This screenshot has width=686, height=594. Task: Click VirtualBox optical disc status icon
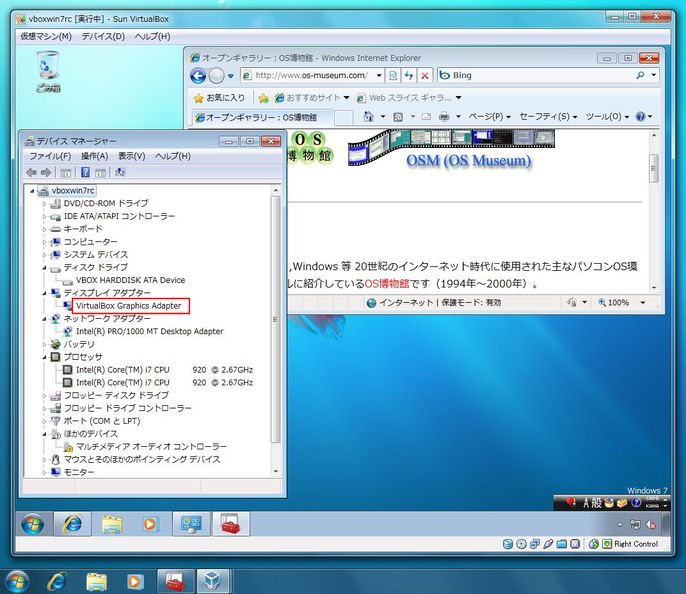coord(521,544)
